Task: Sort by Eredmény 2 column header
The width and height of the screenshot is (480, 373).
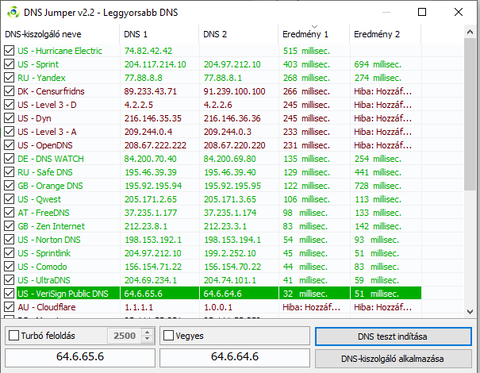Action: [385, 34]
